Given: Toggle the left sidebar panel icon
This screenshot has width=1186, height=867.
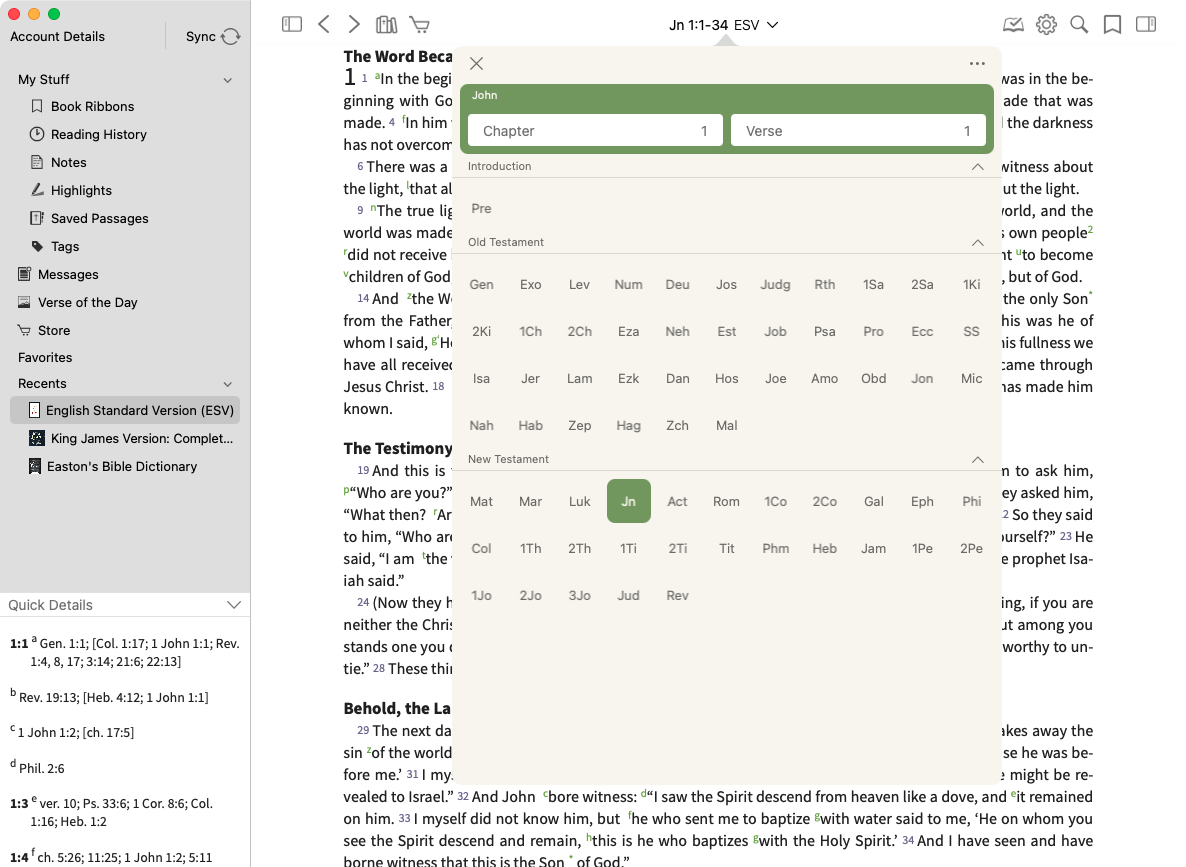Looking at the screenshot, I should [x=292, y=24].
